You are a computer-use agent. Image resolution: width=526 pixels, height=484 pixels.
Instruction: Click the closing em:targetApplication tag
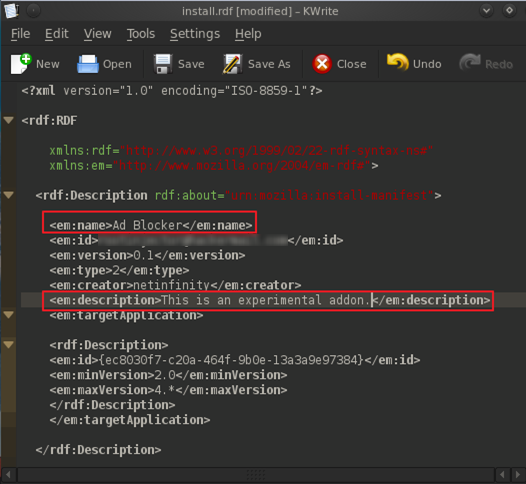point(129,420)
